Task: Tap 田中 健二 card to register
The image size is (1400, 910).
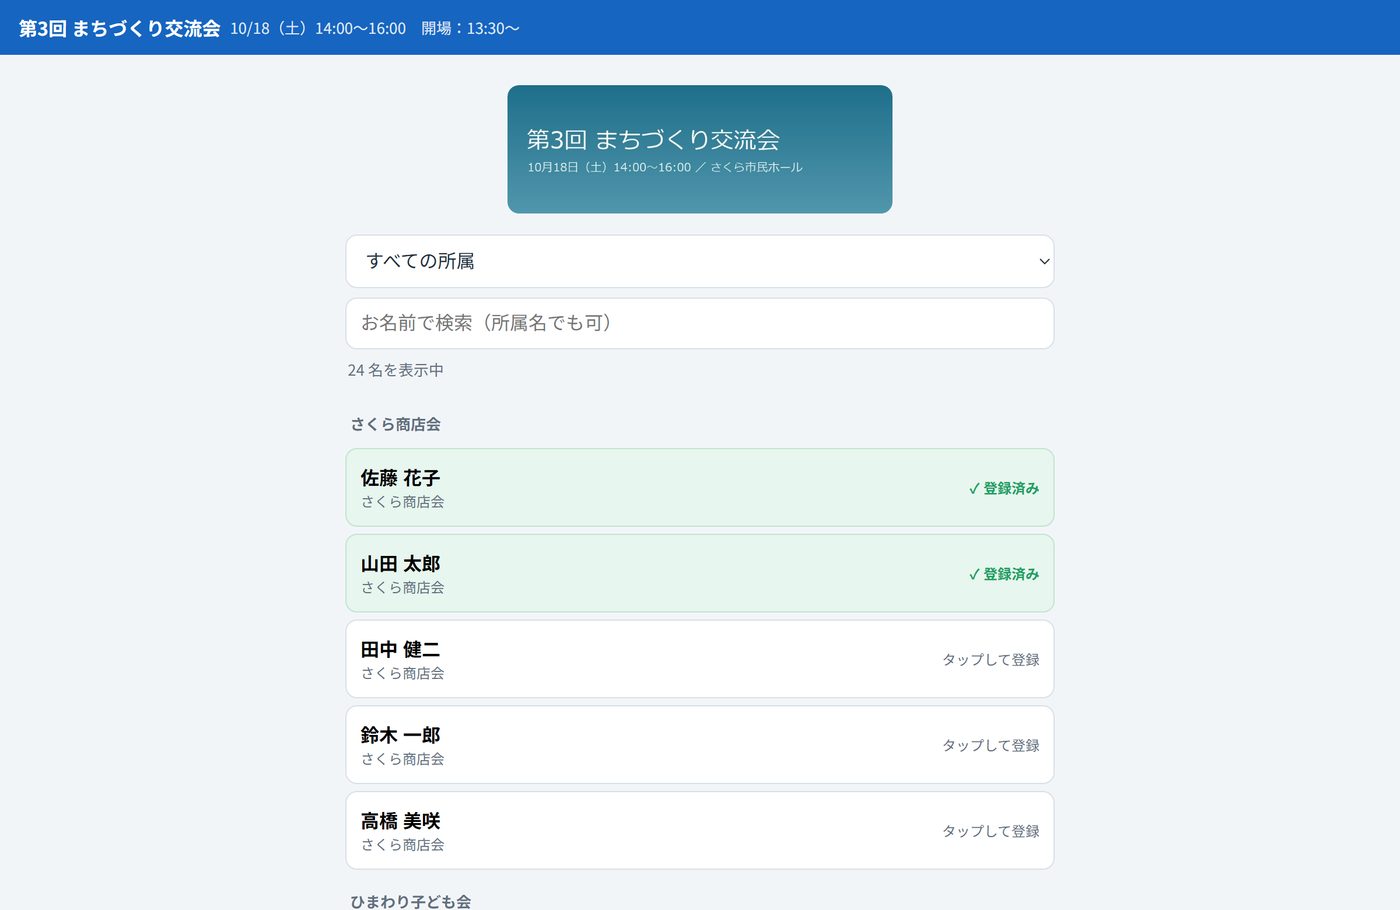Action: (700, 659)
